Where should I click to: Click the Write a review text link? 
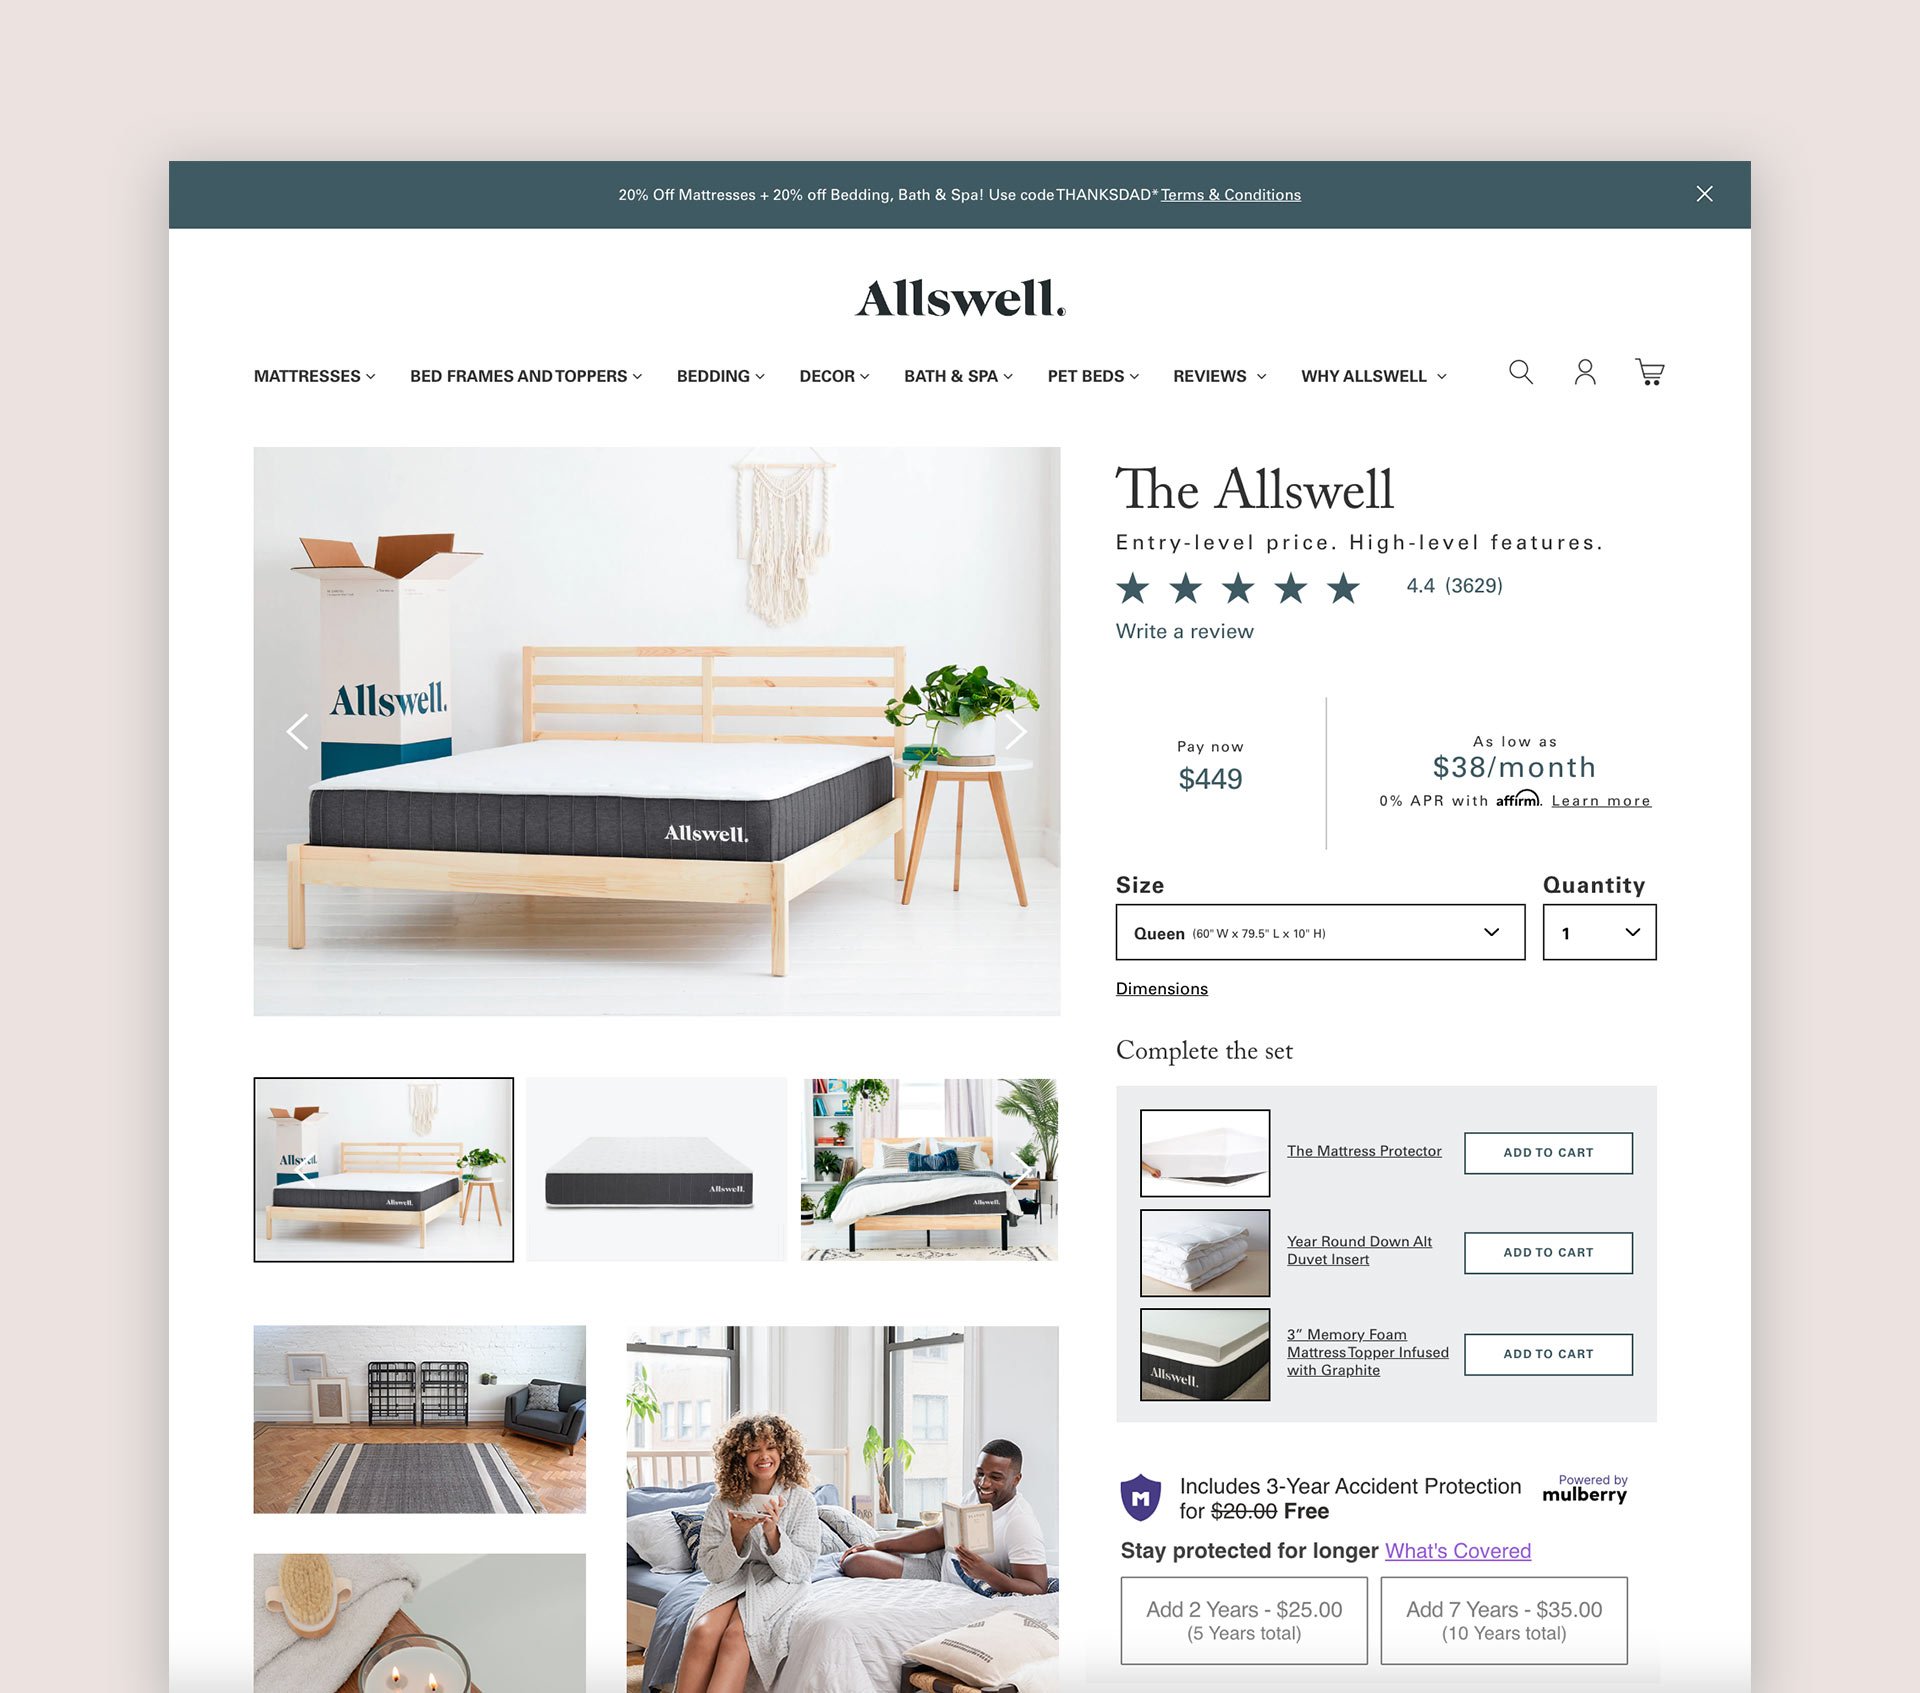(x=1185, y=631)
